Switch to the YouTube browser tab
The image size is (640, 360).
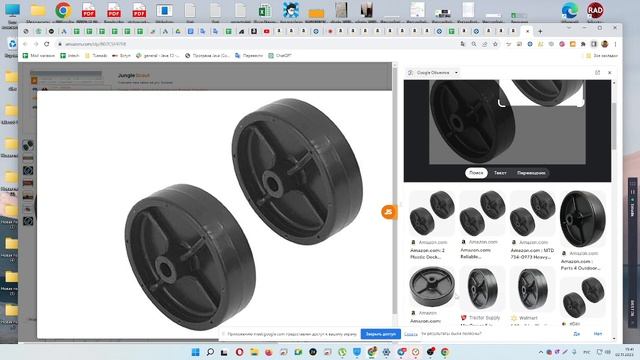point(267,31)
